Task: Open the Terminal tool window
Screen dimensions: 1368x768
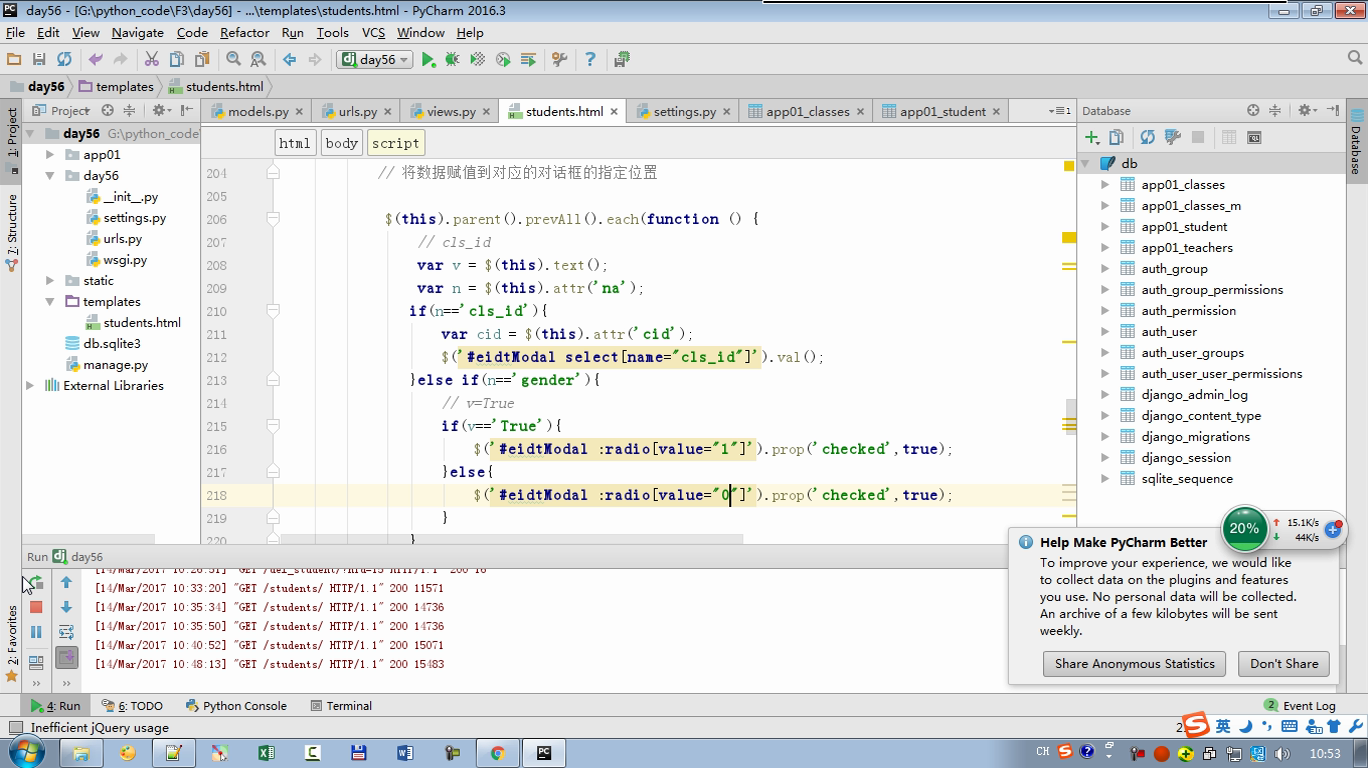Action: [x=340, y=706]
